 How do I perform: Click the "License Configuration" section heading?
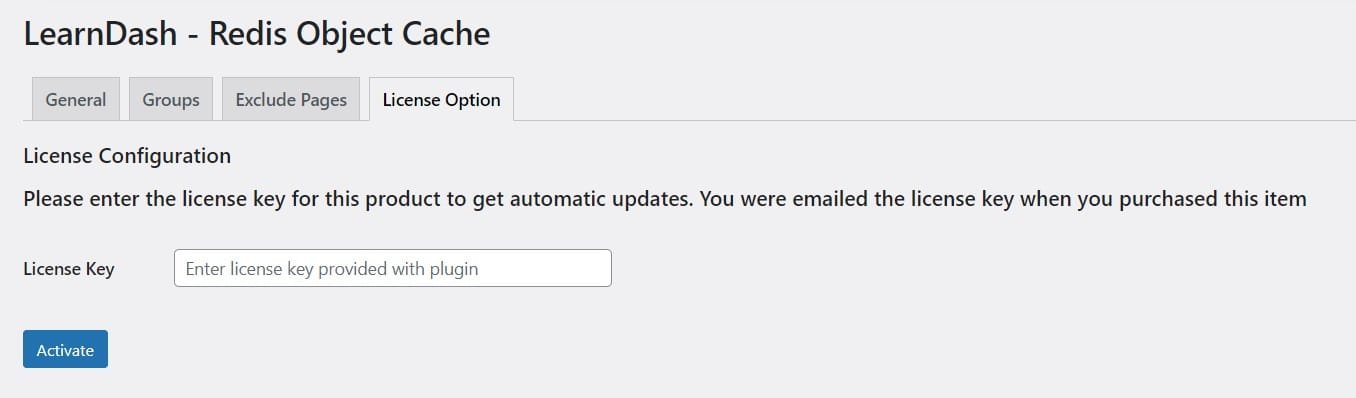[x=127, y=156]
